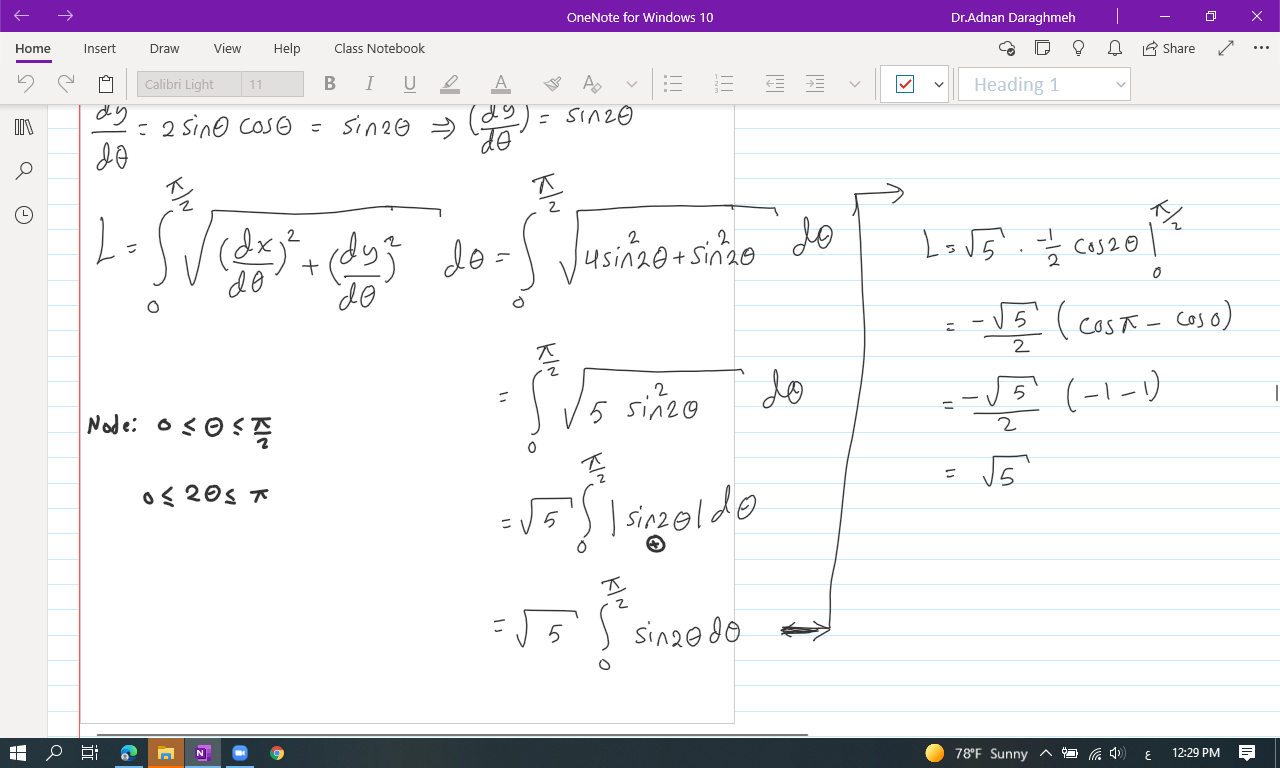Open the tags dropdown arrow
Image resolution: width=1280 pixels, height=768 pixels.
coord(939,85)
